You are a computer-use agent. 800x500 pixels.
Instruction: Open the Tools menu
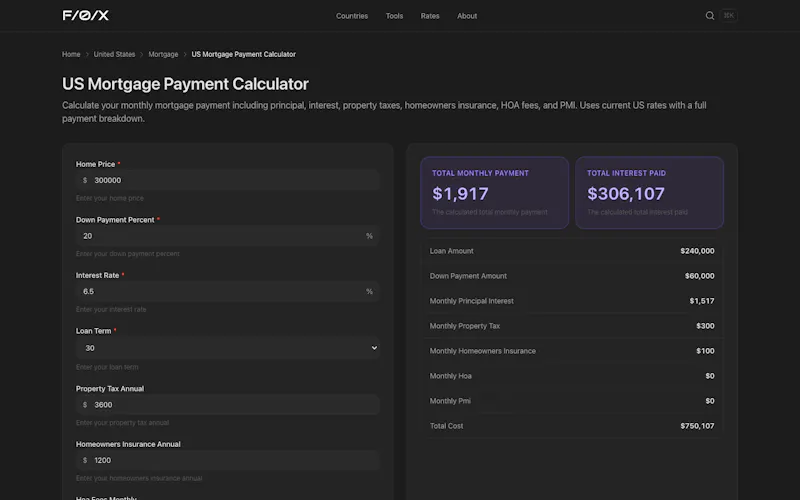coord(394,16)
